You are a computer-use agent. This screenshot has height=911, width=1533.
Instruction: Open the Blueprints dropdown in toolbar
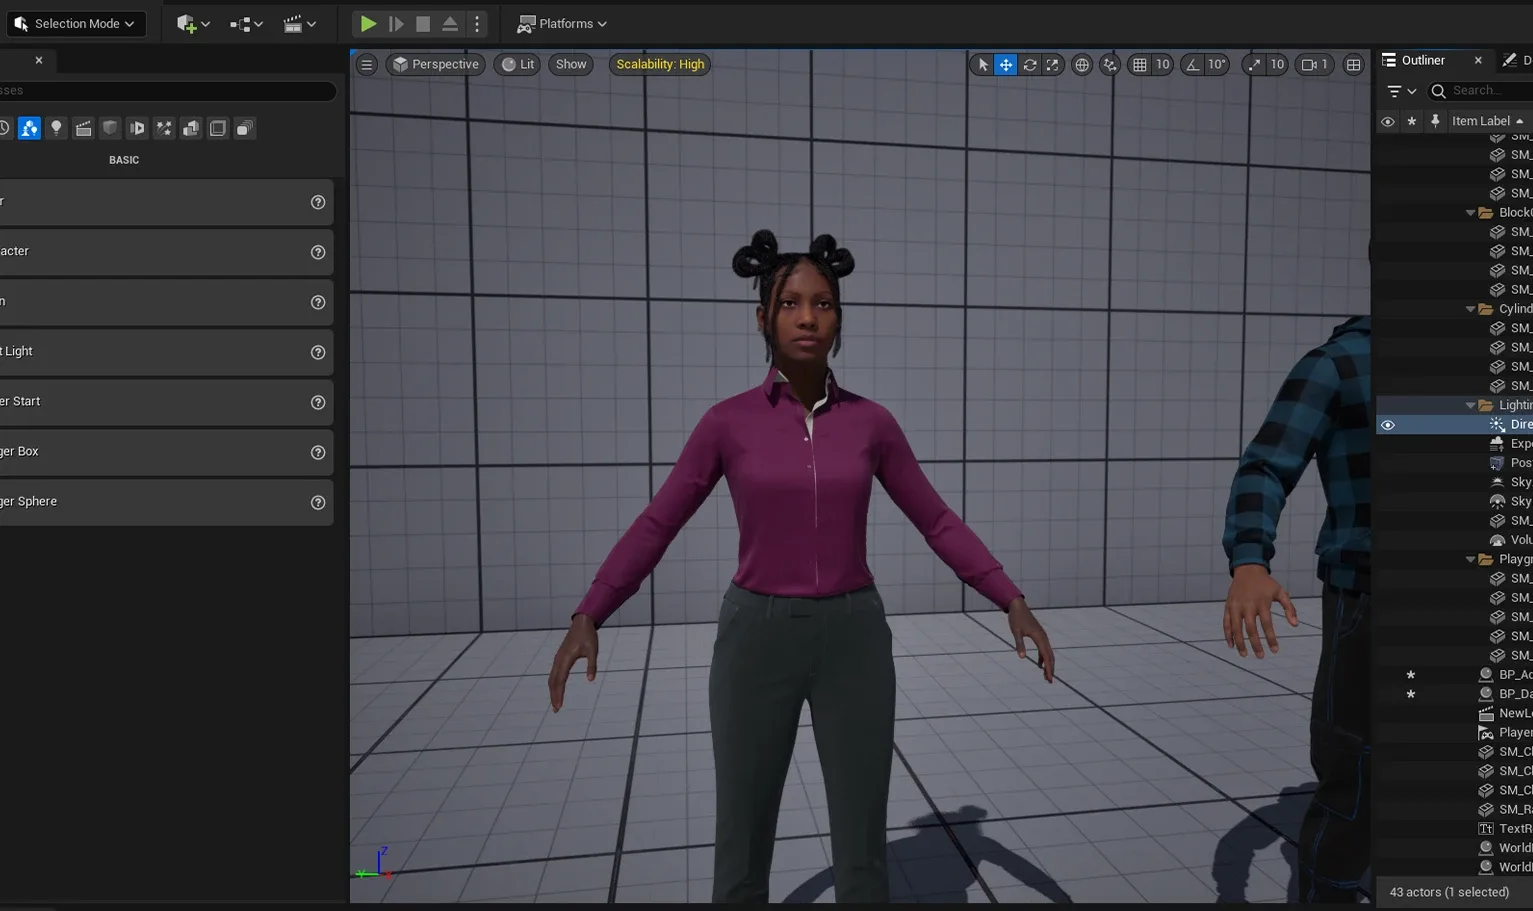point(246,23)
